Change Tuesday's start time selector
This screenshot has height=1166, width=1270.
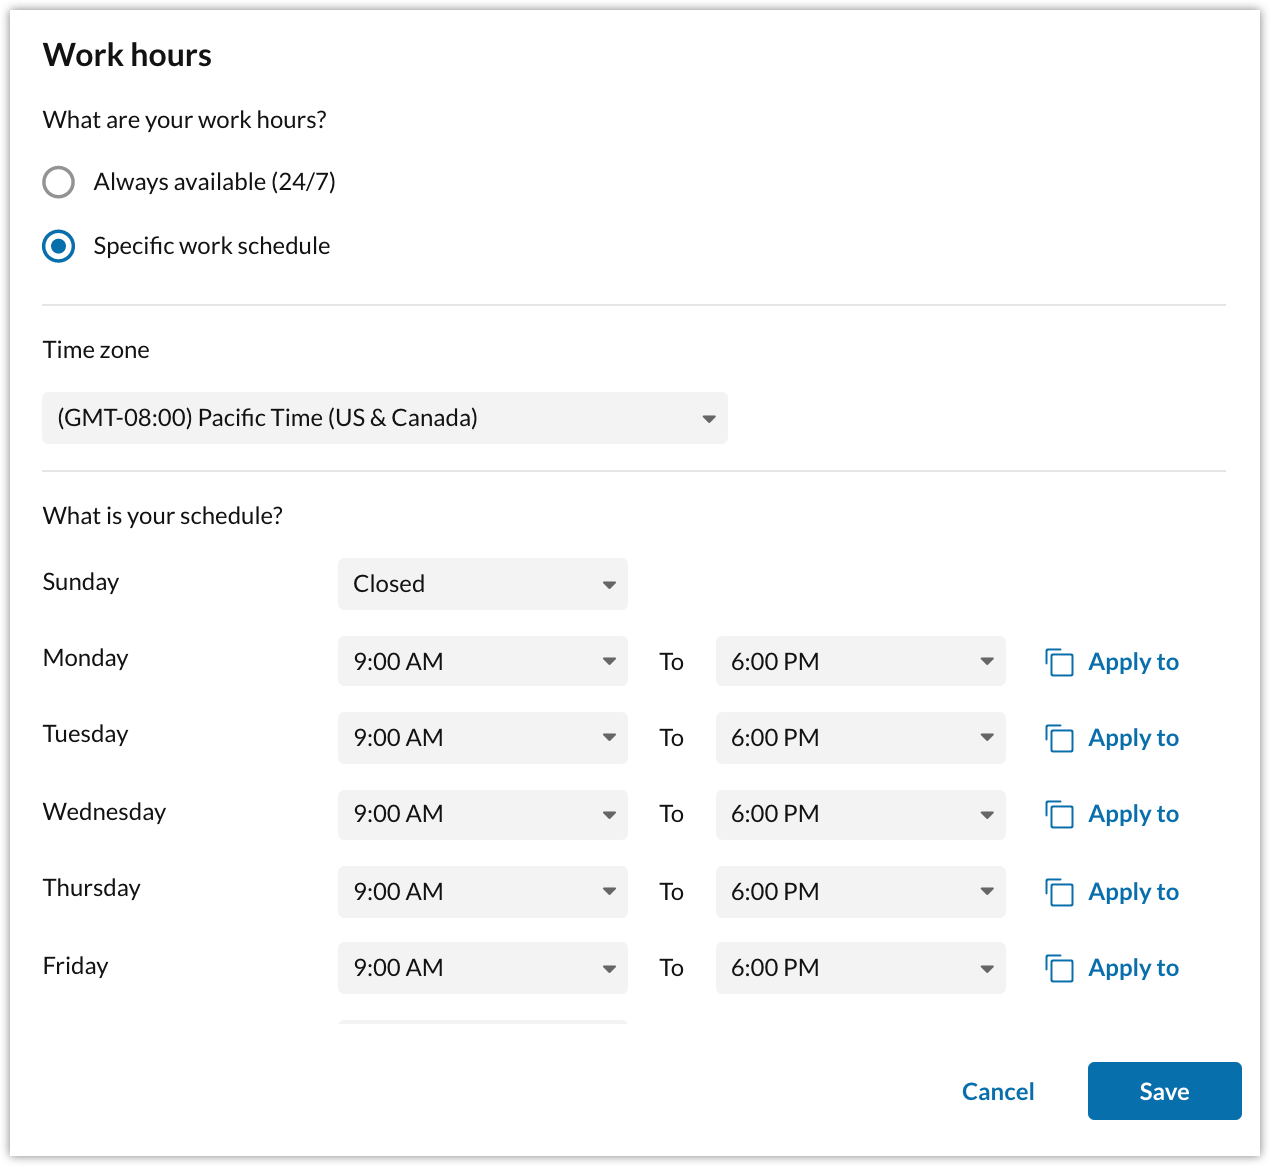pos(482,738)
